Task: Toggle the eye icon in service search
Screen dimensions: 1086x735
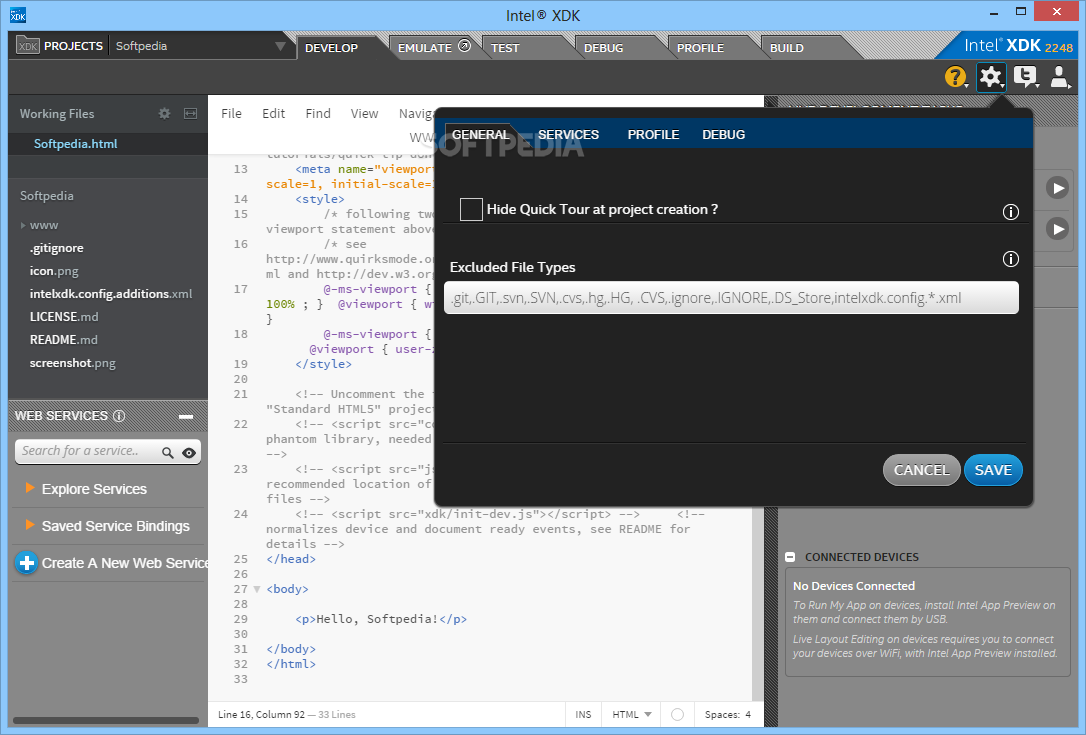Action: 188,452
